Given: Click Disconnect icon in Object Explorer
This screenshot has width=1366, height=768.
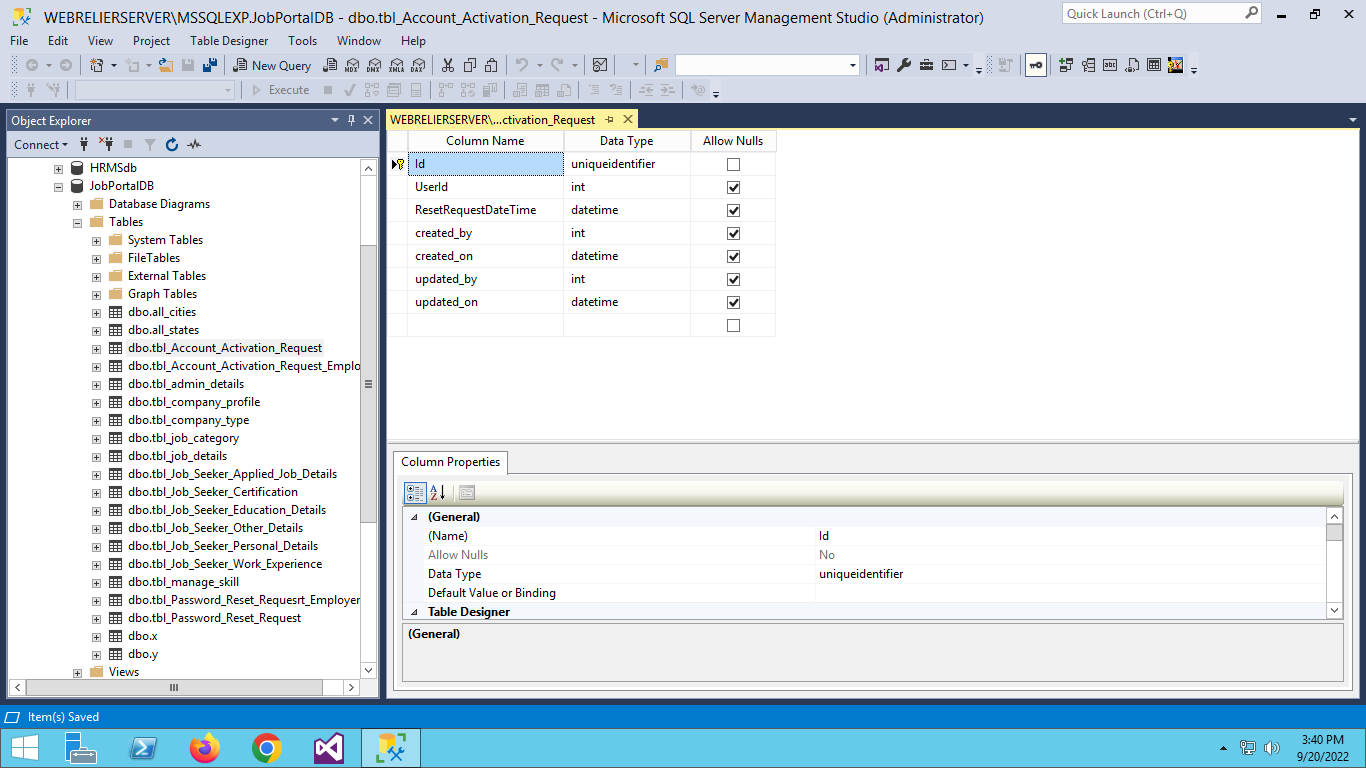Looking at the screenshot, I should click(x=106, y=144).
